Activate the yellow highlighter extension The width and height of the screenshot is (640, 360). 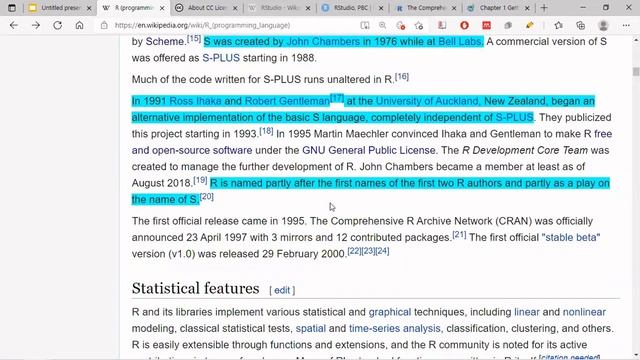click(x=530, y=25)
